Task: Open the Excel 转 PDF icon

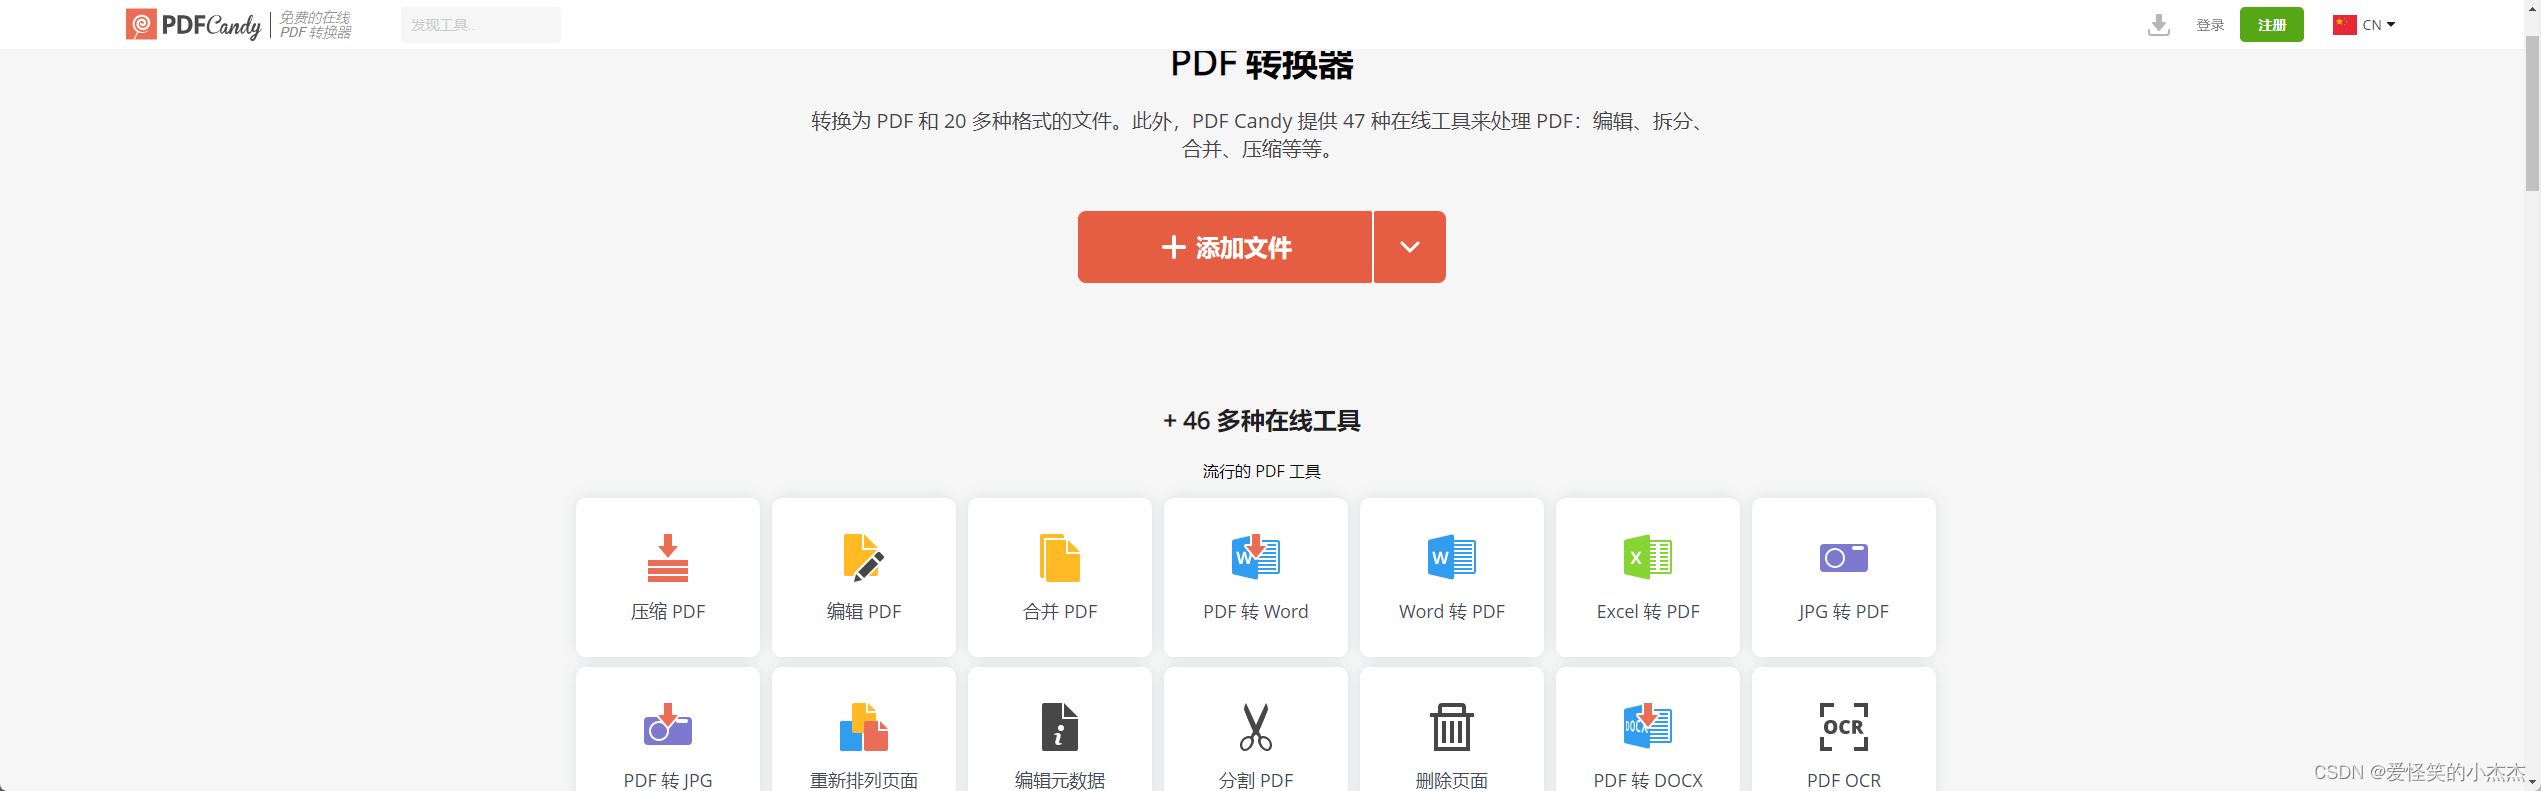Action: tap(1648, 557)
